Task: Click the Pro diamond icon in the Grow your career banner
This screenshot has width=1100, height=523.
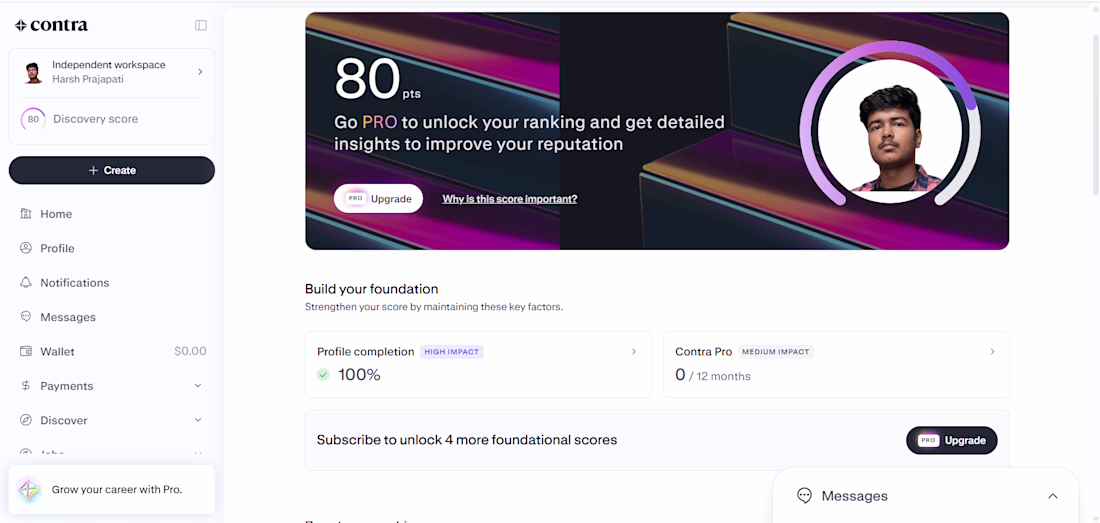Action: tap(29, 489)
